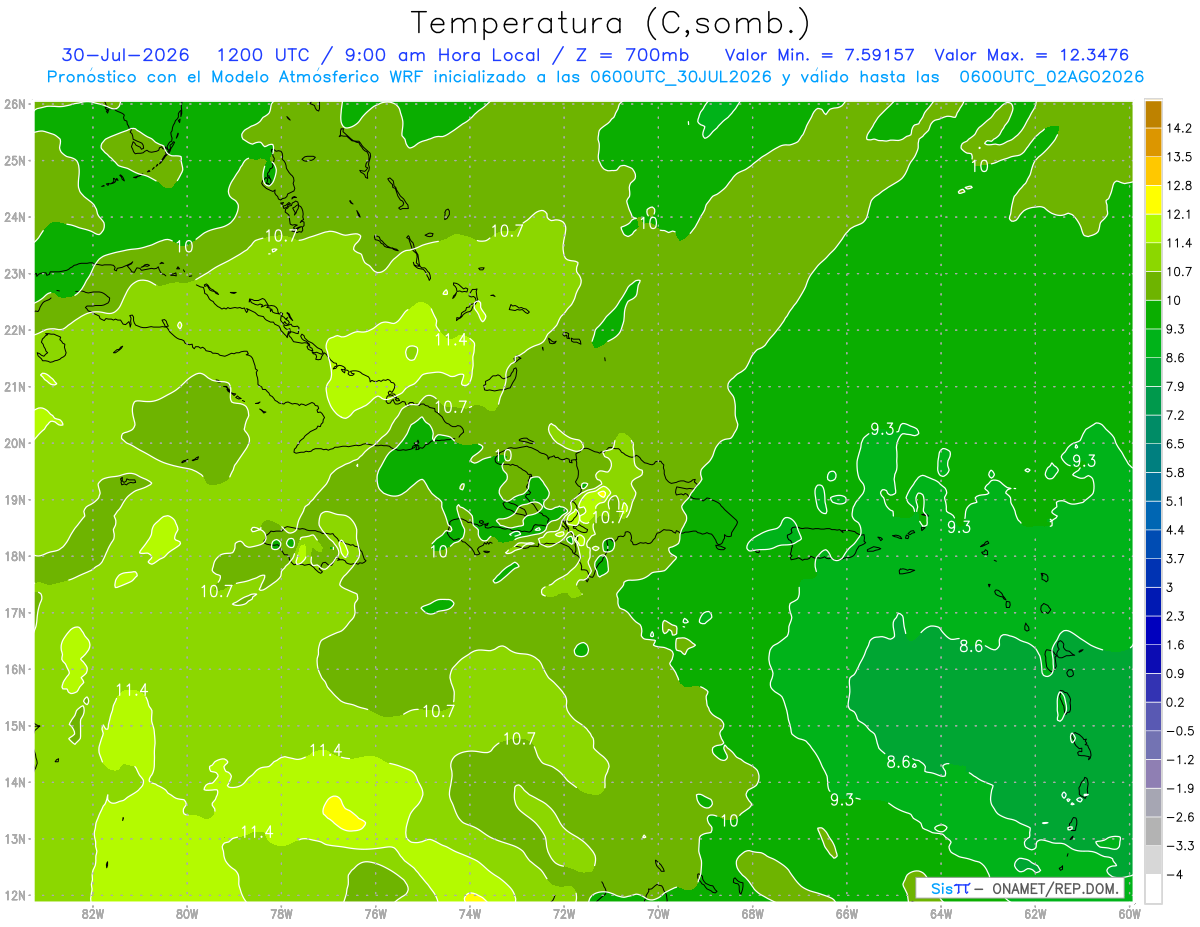Click the "74W" longitude axis label
The width and height of the screenshot is (1200, 927).
coord(470,914)
